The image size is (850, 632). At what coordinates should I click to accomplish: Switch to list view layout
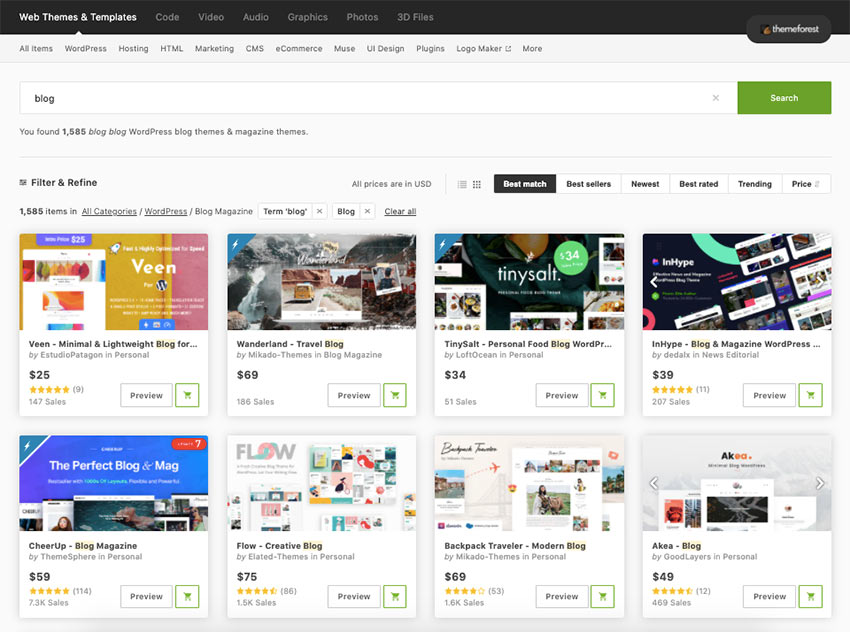pyautogui.click(x=462, y=184)
